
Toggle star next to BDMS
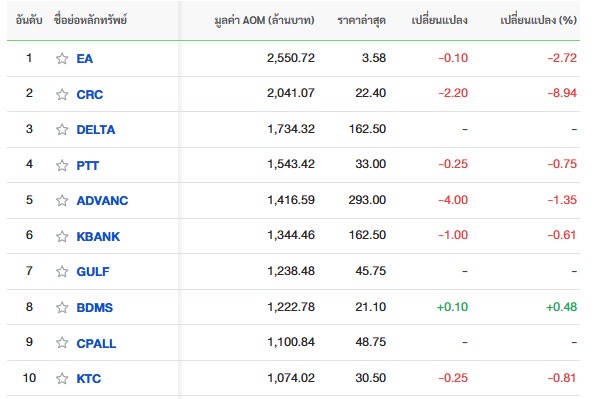pos(62,307)
